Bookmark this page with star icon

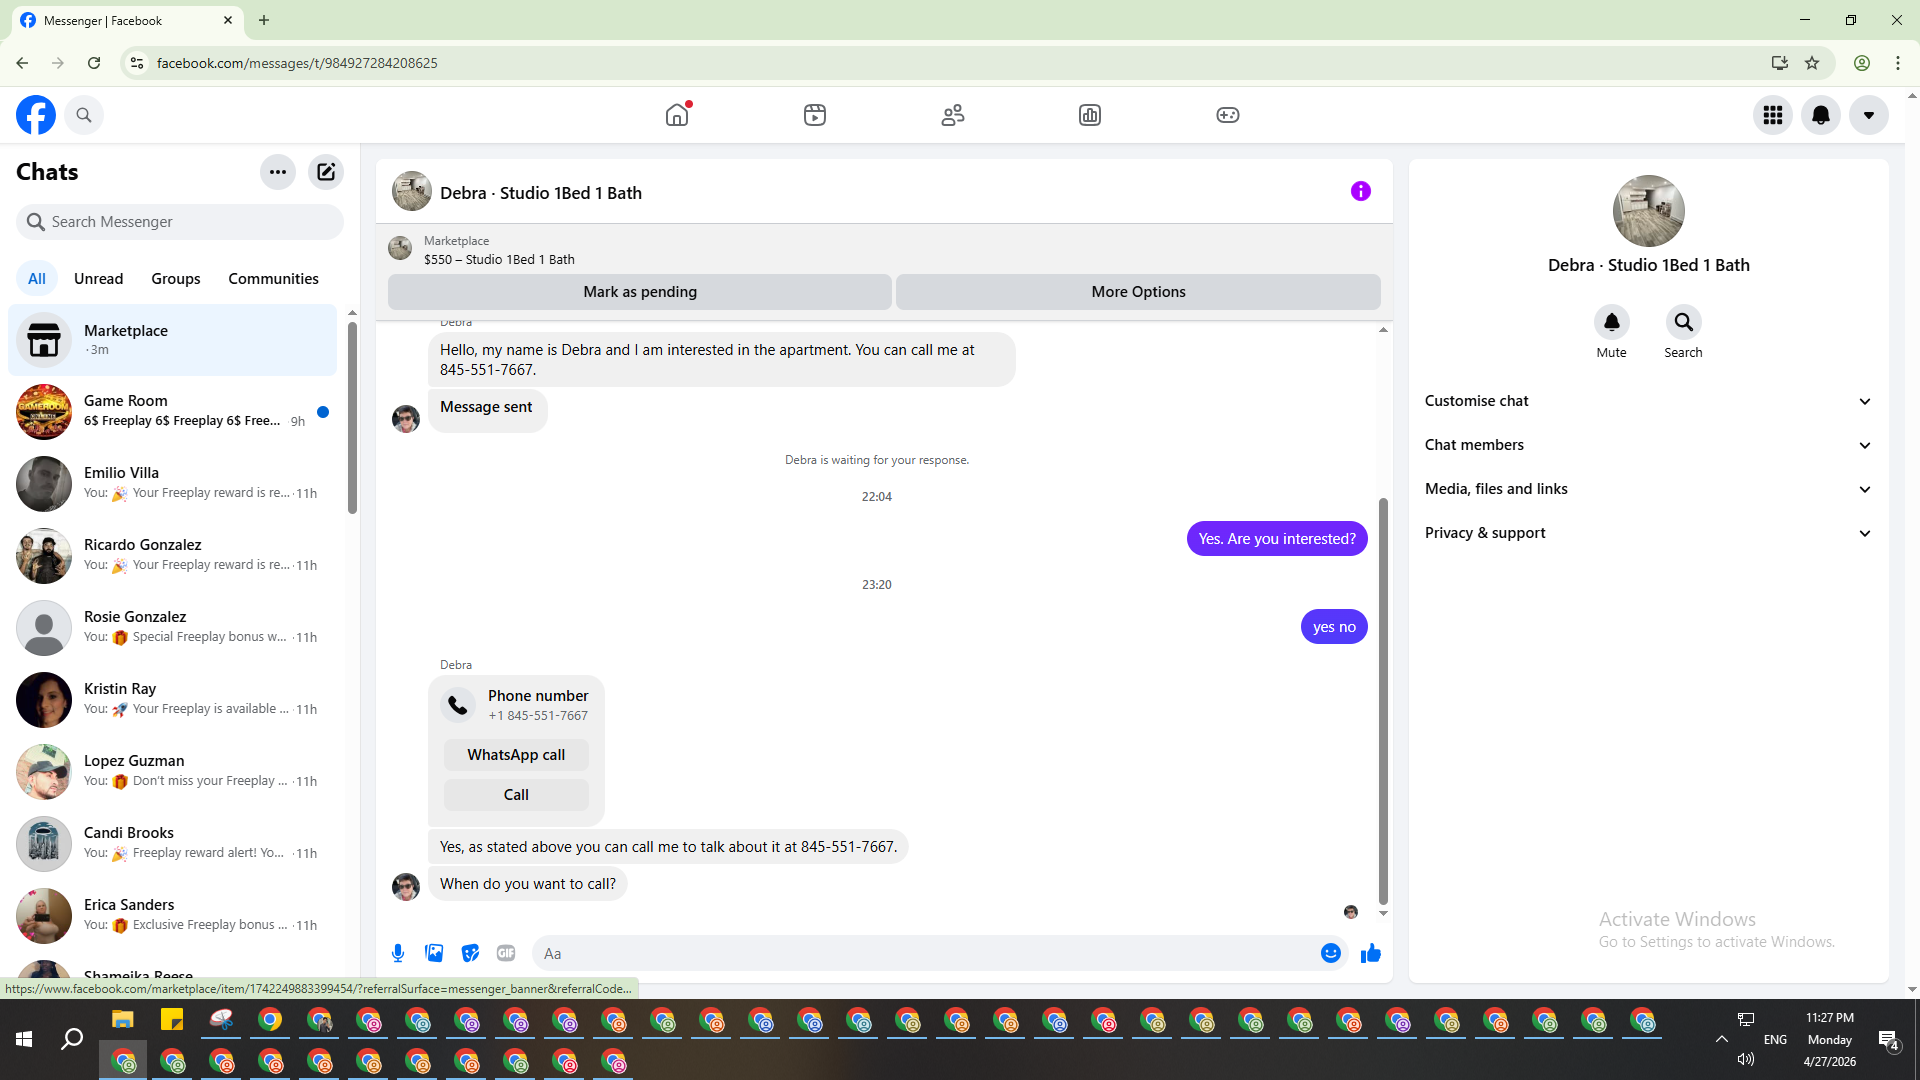point(1812,63)
